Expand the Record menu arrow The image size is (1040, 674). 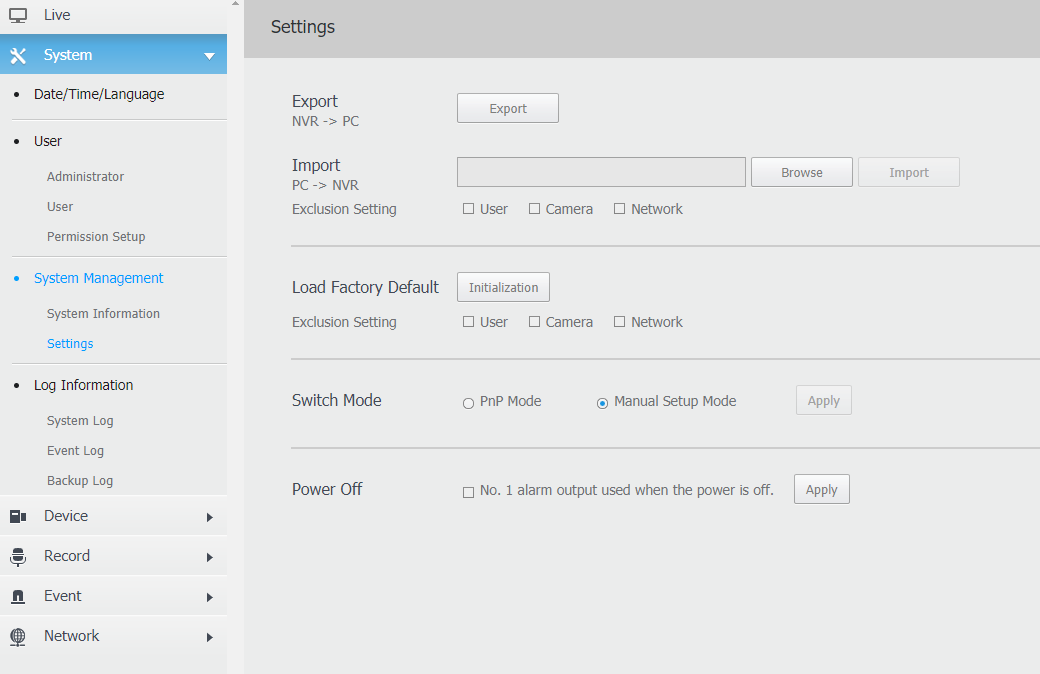click(x=210, y=557)
